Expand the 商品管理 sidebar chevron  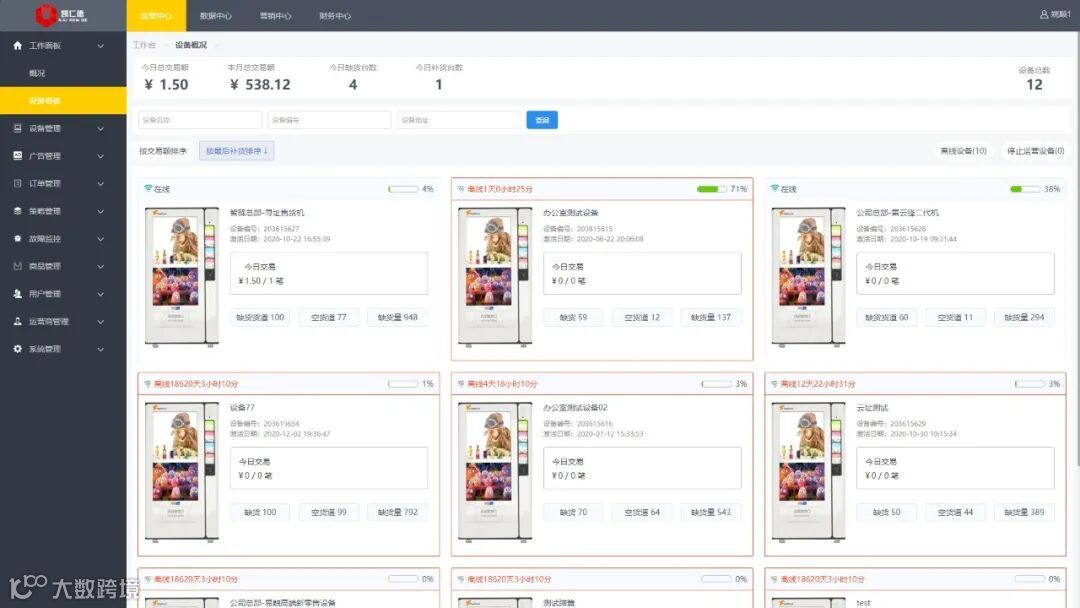[x=101, y=266]
